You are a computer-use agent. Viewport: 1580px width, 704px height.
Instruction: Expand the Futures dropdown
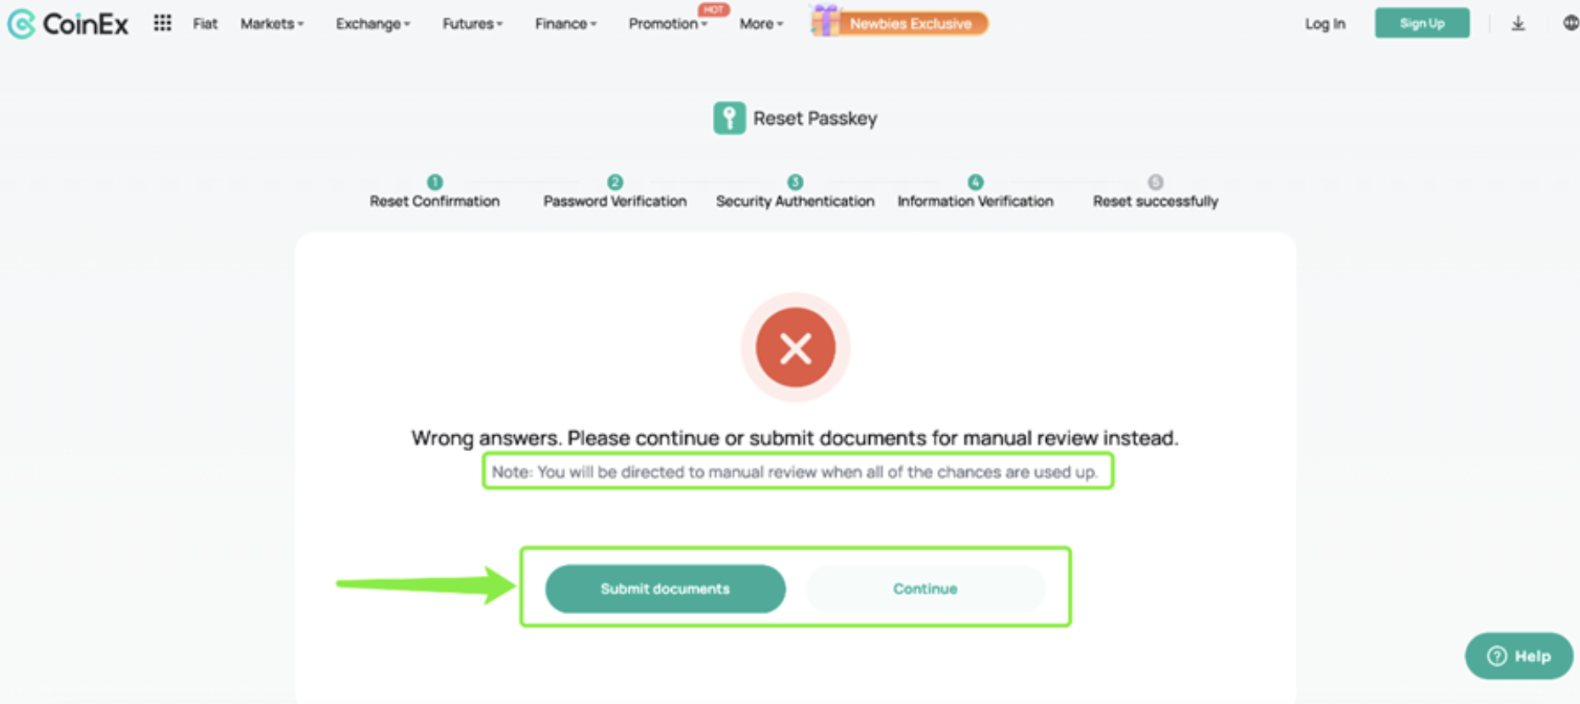pos(473,24)
